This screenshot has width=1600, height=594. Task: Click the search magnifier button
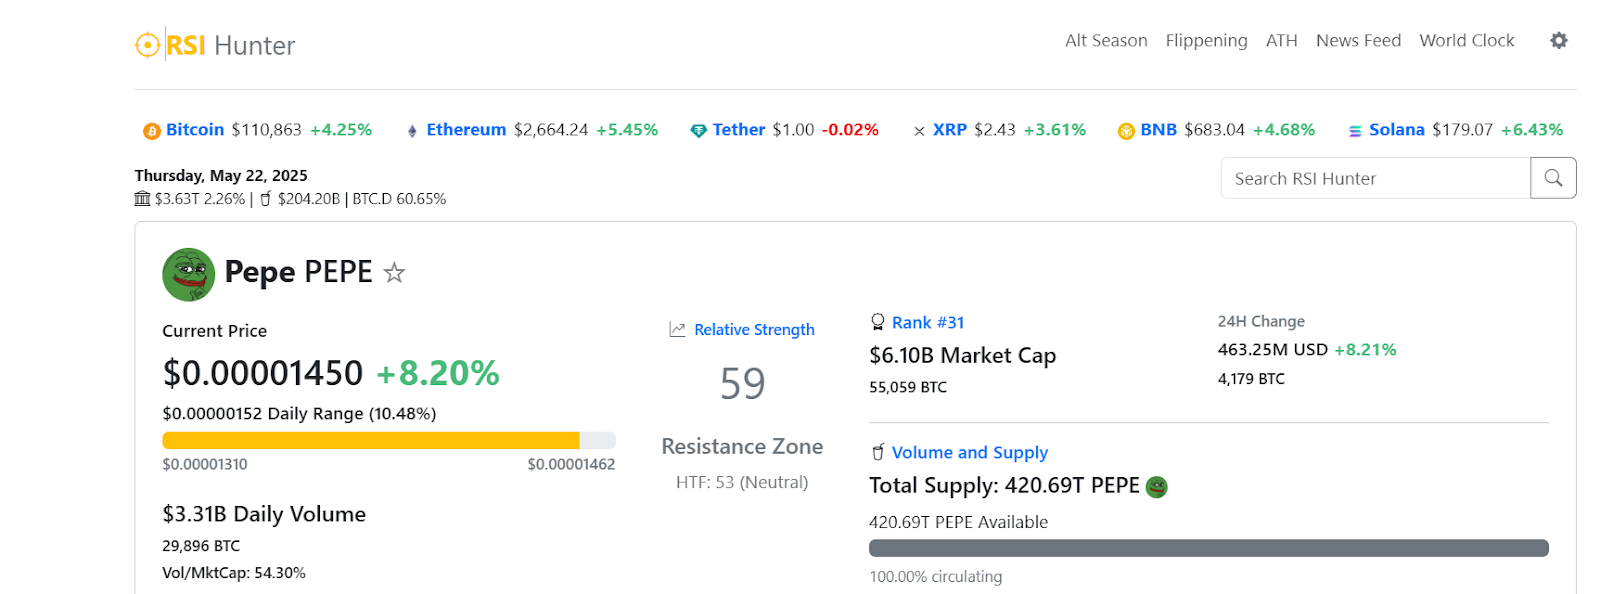click(1553, 178)
